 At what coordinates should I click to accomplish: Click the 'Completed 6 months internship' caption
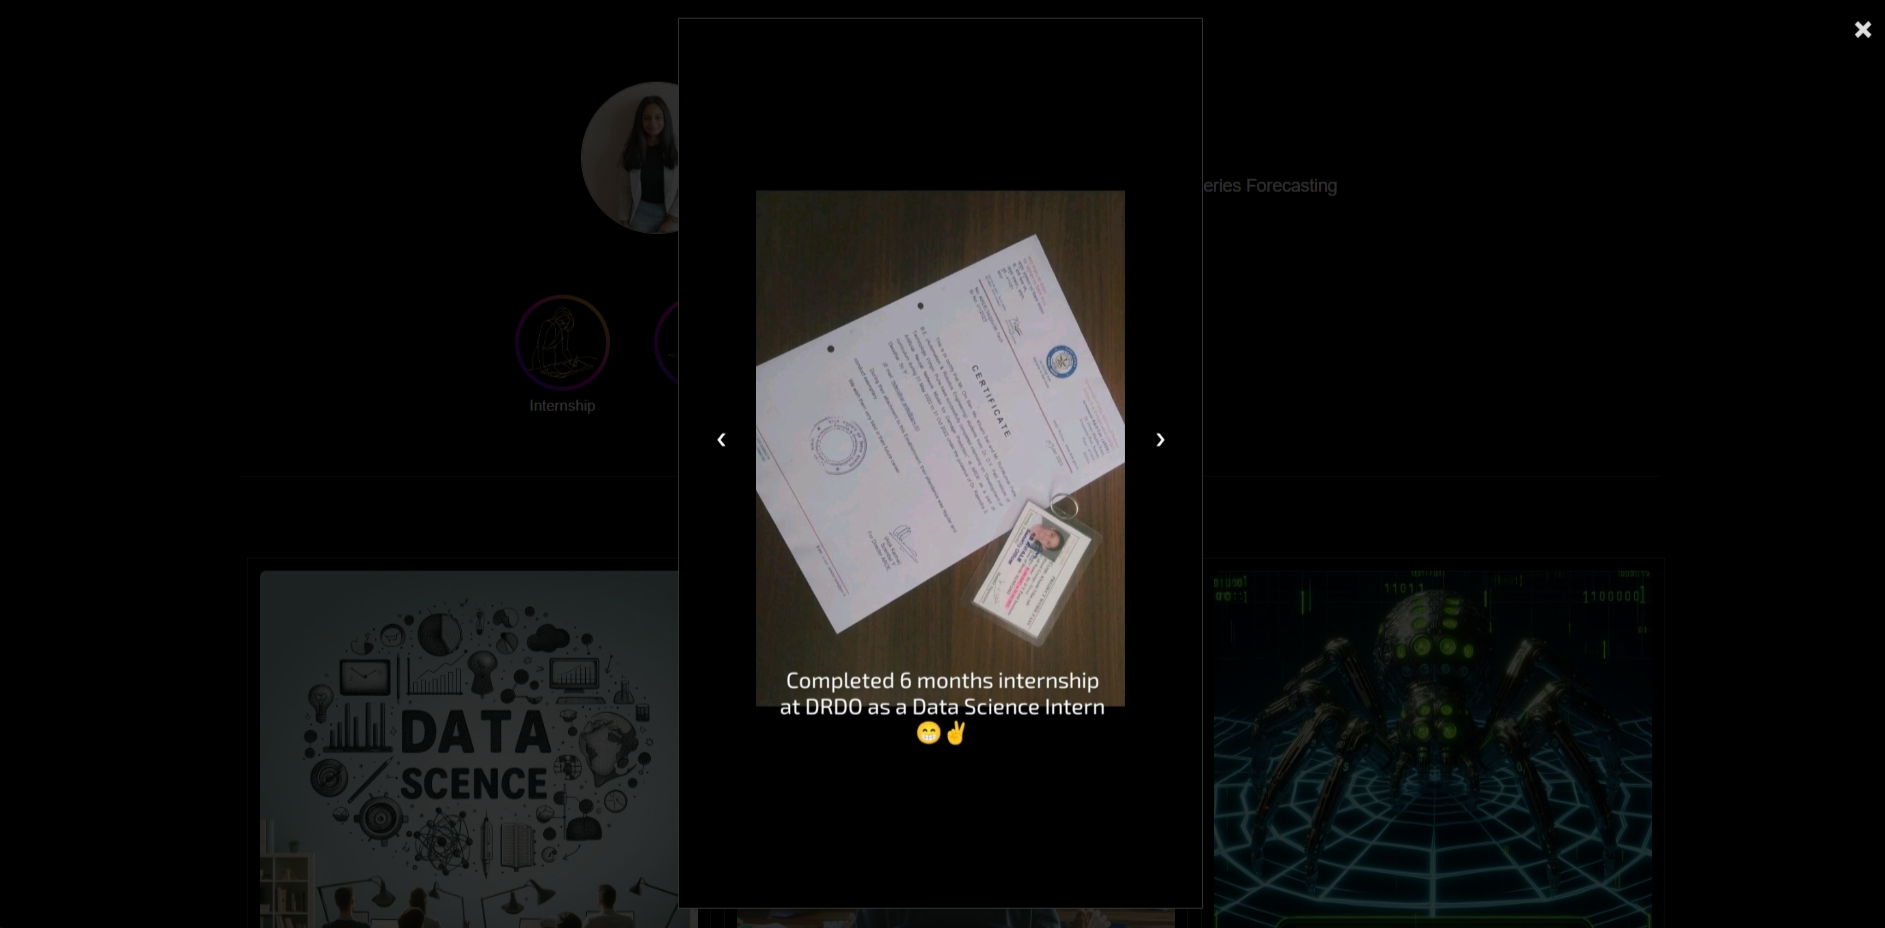941,681
